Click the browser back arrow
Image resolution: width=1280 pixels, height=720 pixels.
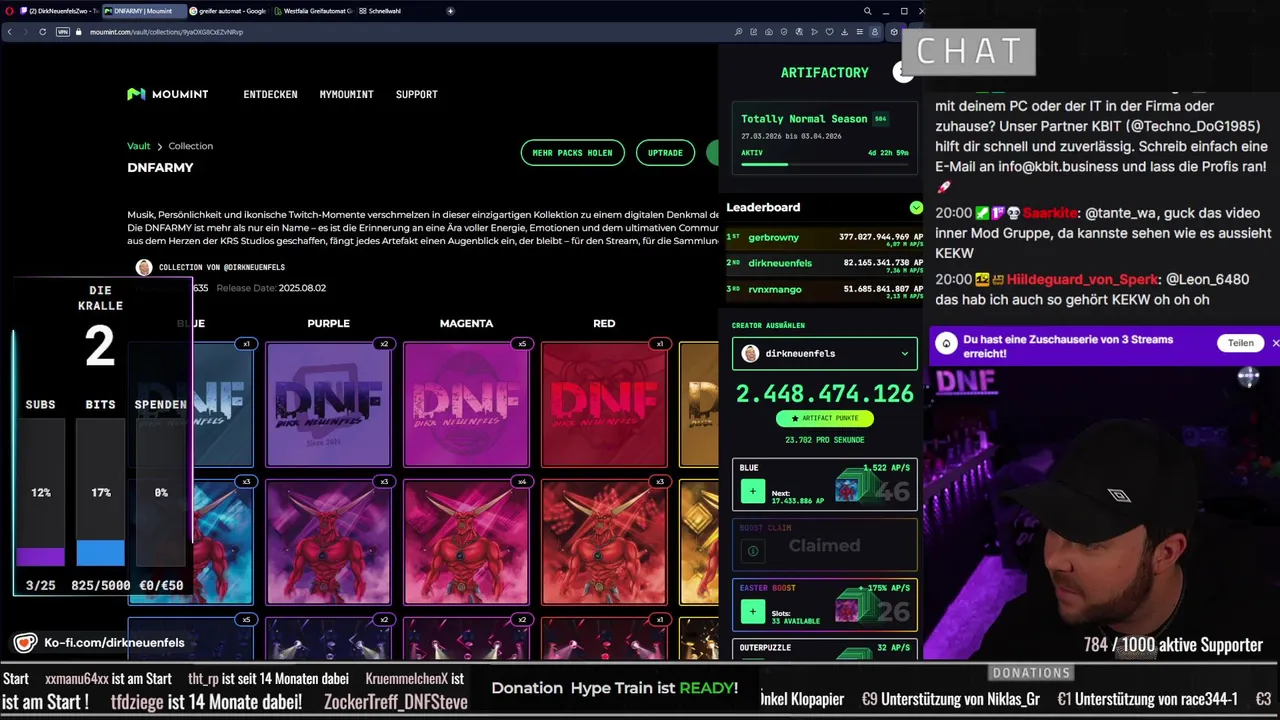pos(10,32)
